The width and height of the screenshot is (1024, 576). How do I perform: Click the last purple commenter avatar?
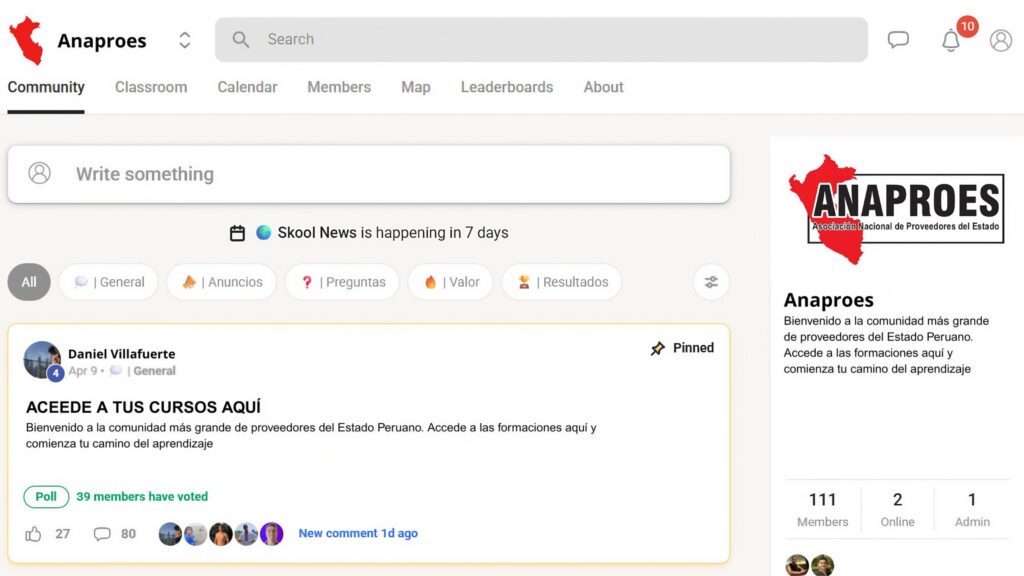[x=272, y=534]
